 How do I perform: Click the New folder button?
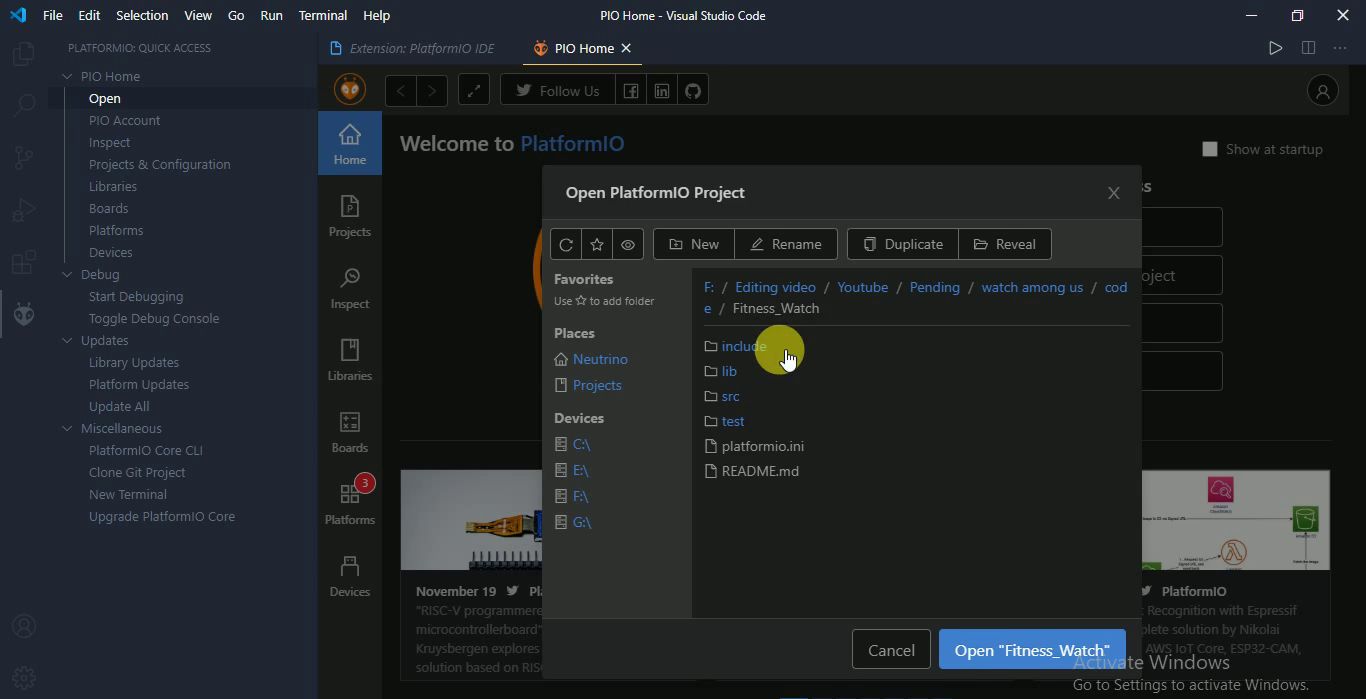(694, 244)
